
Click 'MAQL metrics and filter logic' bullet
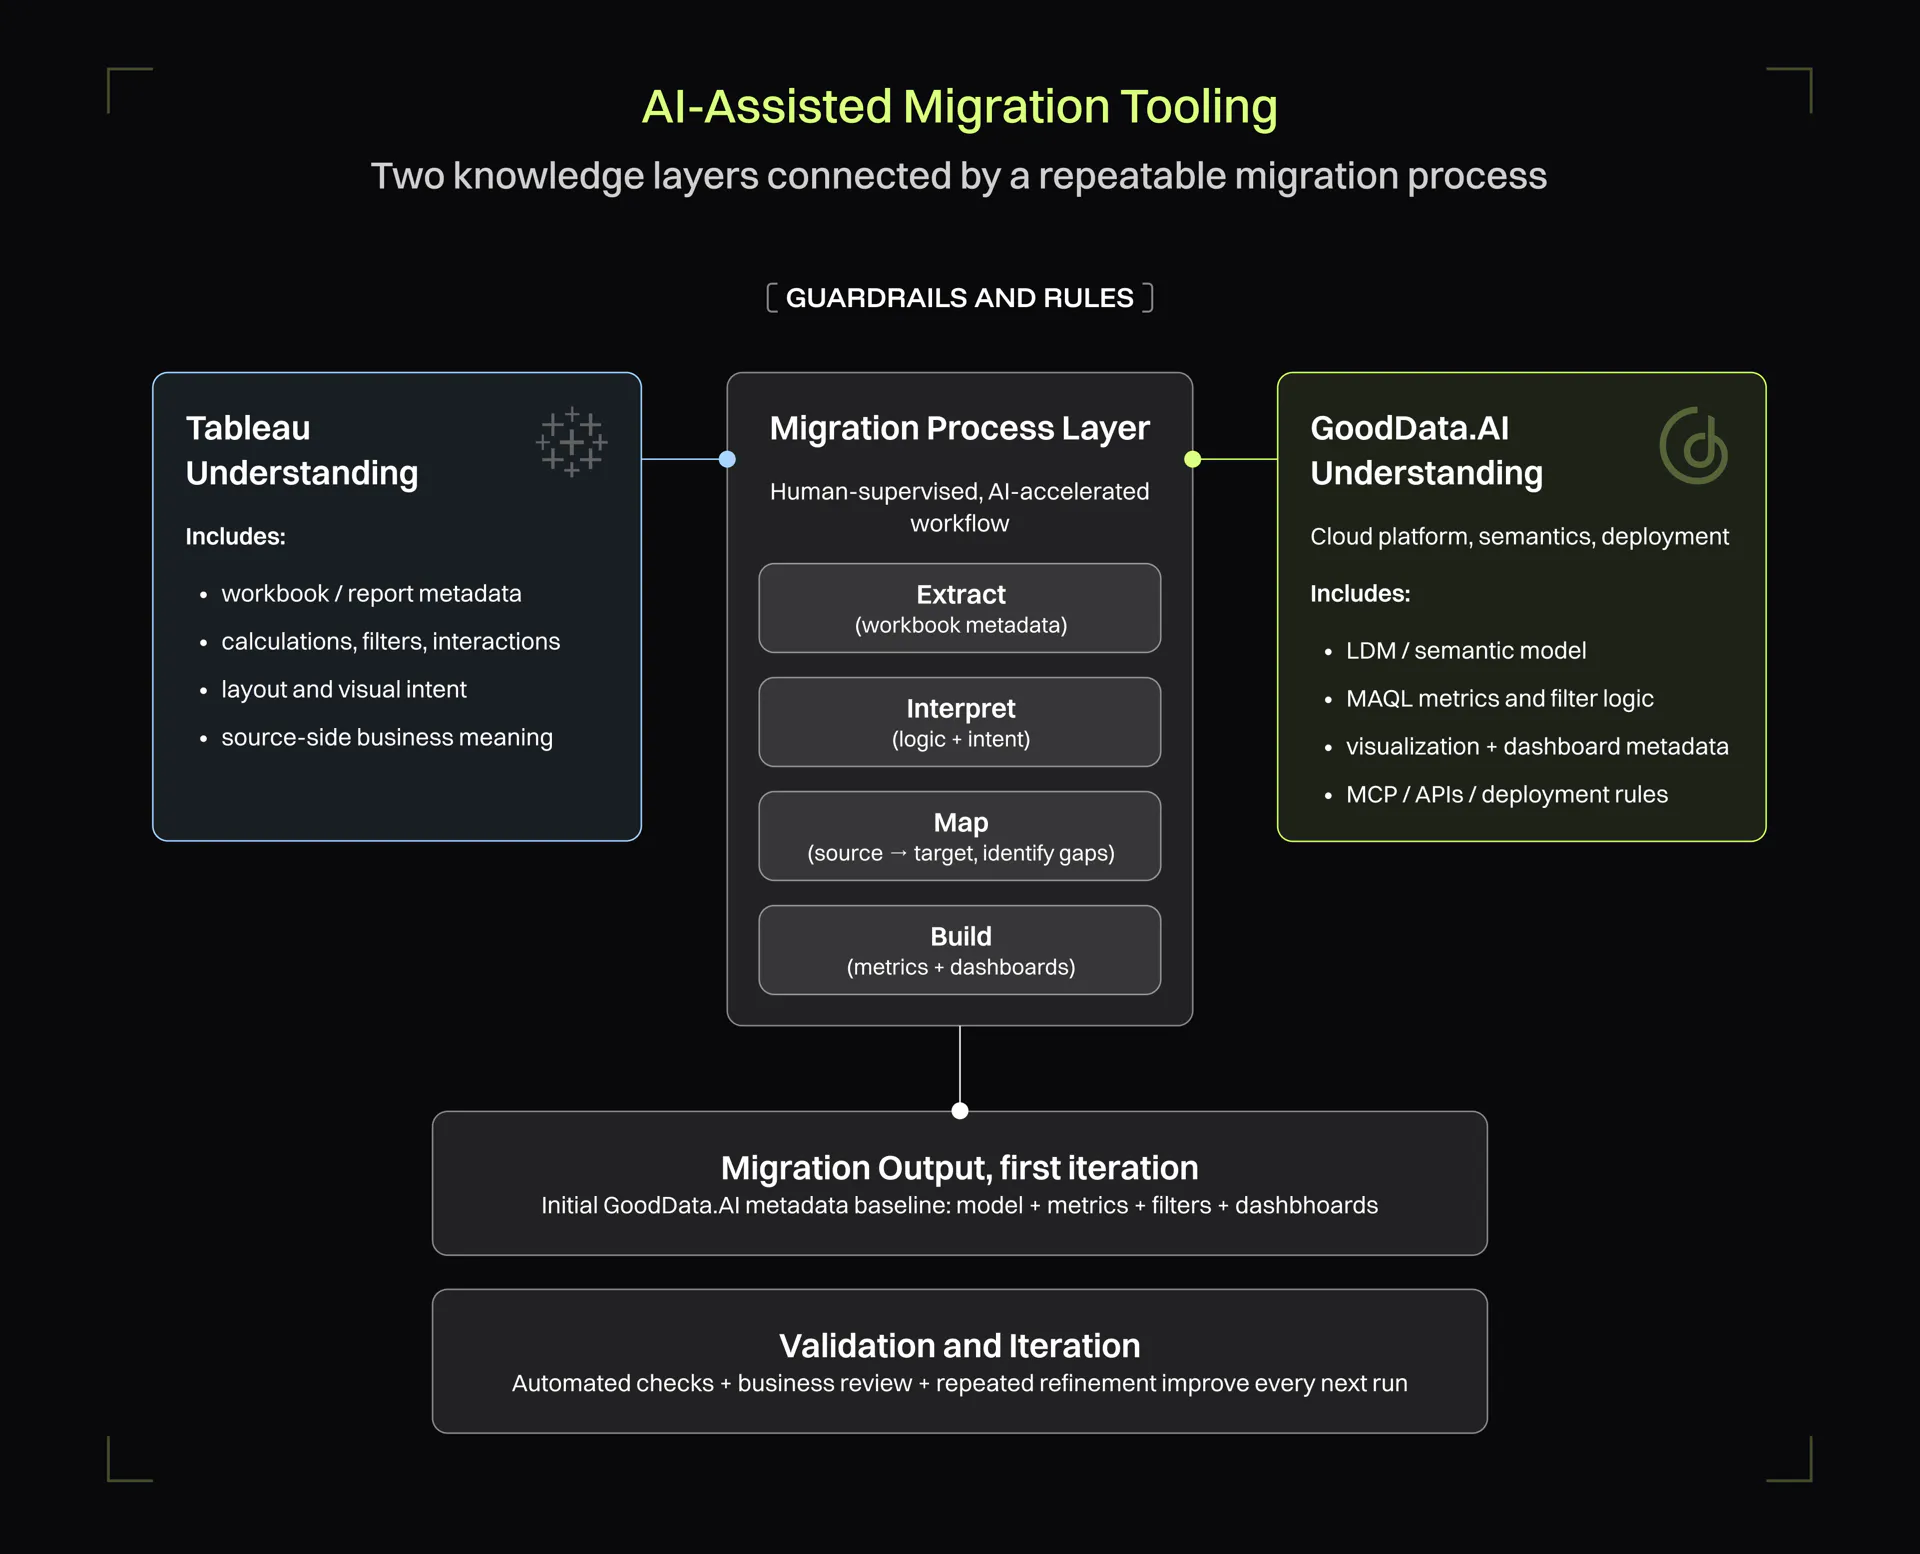pyautogui.click(x=1500, y=698)
